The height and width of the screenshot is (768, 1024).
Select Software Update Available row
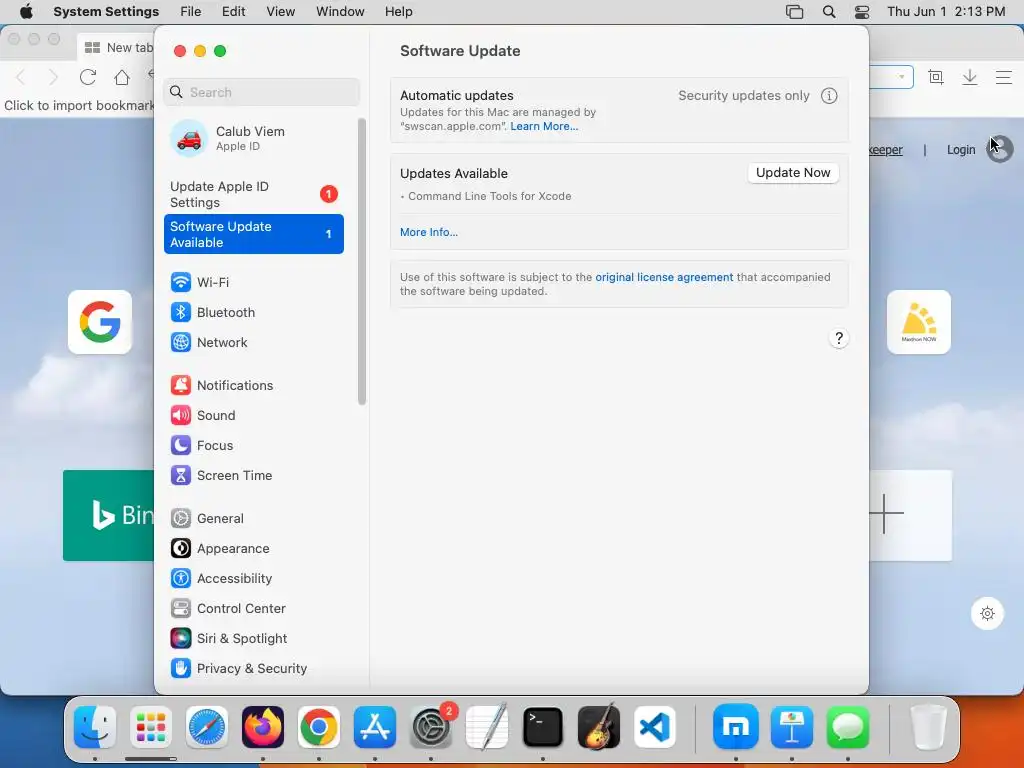253,234
